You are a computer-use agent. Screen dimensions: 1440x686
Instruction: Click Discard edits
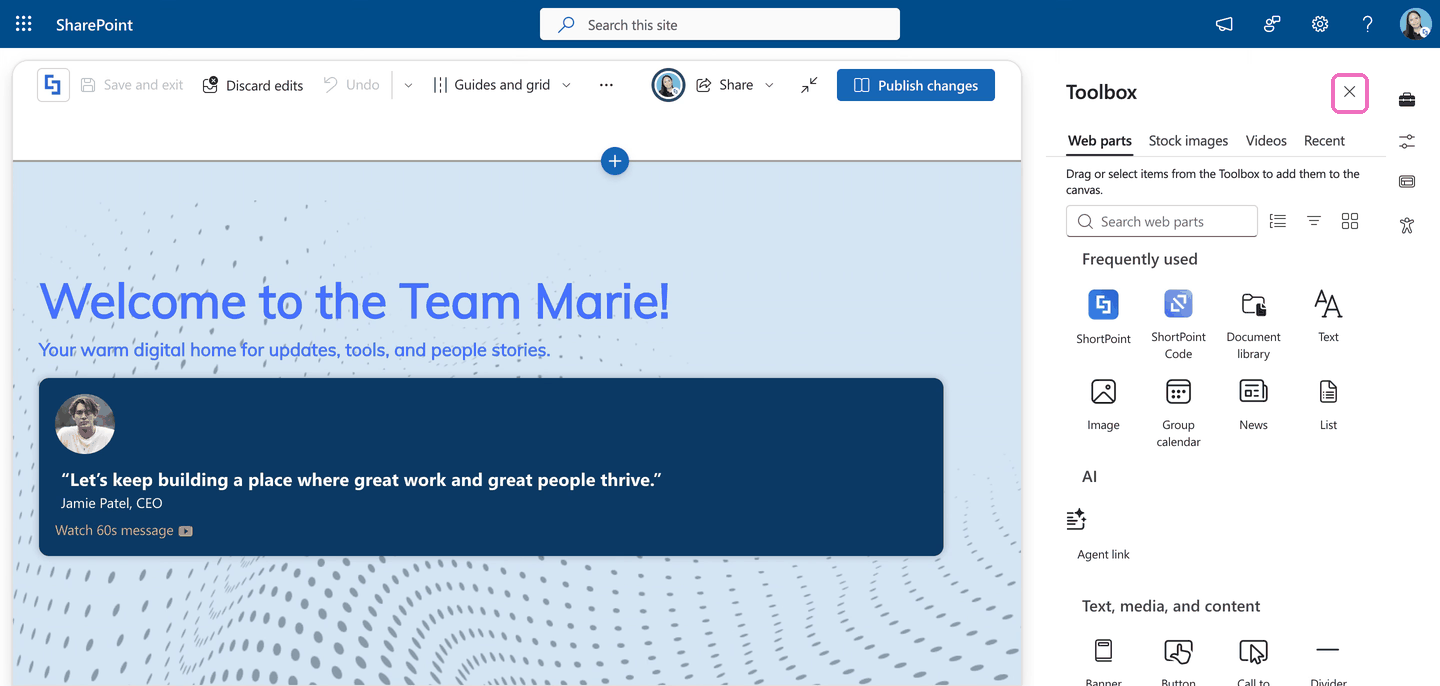(x=253, y=85)
